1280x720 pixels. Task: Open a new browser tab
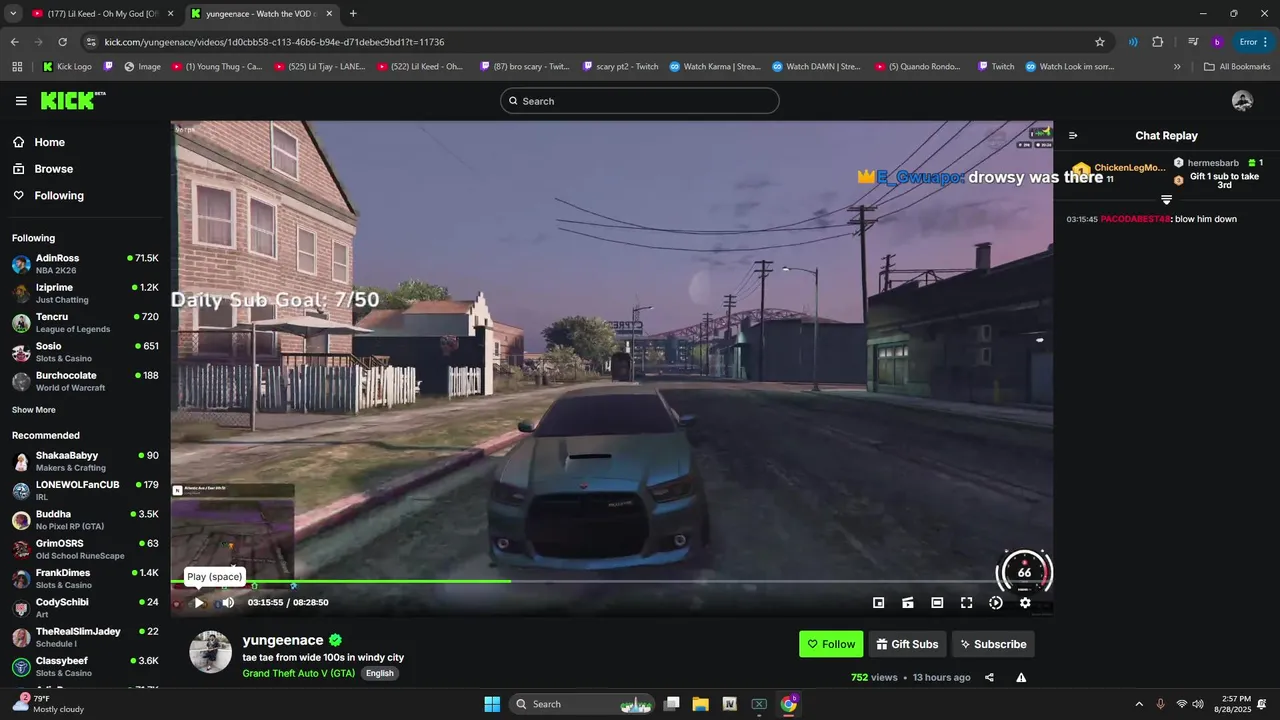353,14
